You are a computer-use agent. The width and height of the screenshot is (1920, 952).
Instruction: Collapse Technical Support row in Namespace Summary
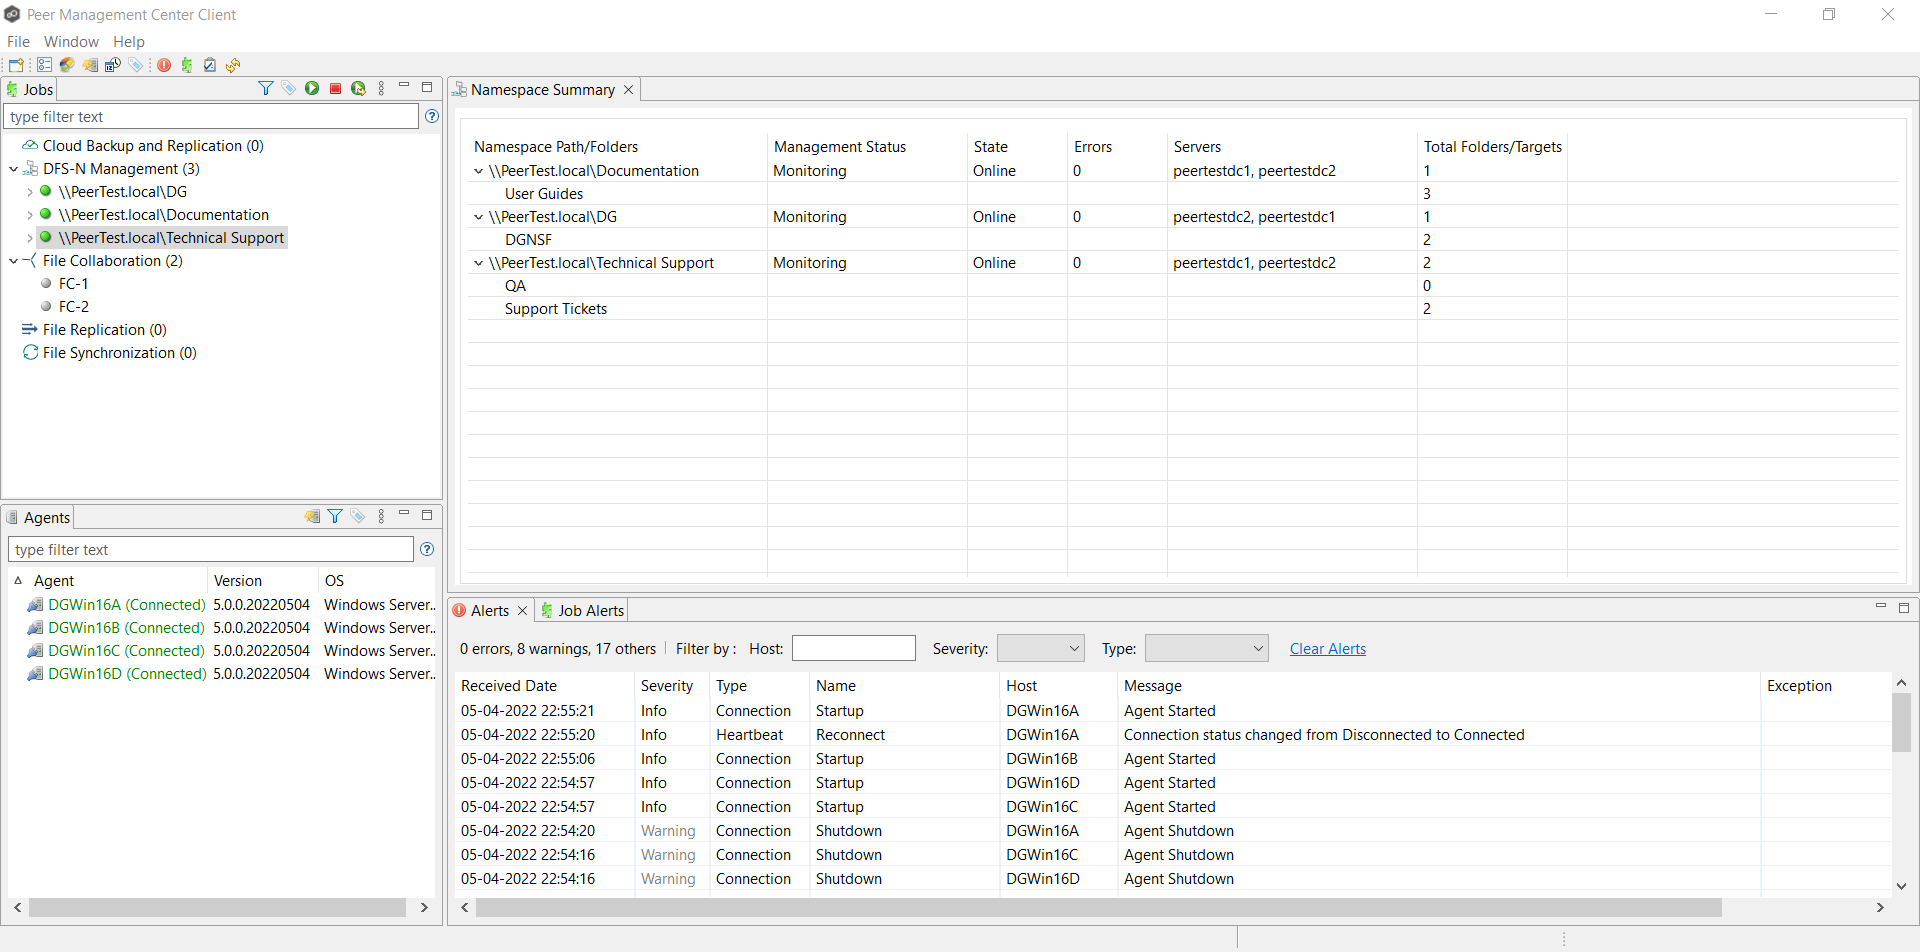click(x=479, y=263)
